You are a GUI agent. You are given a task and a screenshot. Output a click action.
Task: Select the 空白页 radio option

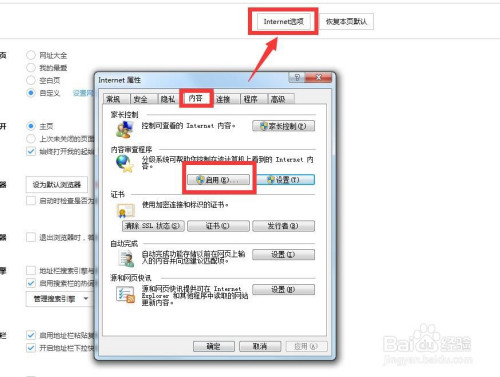point(31,80)
